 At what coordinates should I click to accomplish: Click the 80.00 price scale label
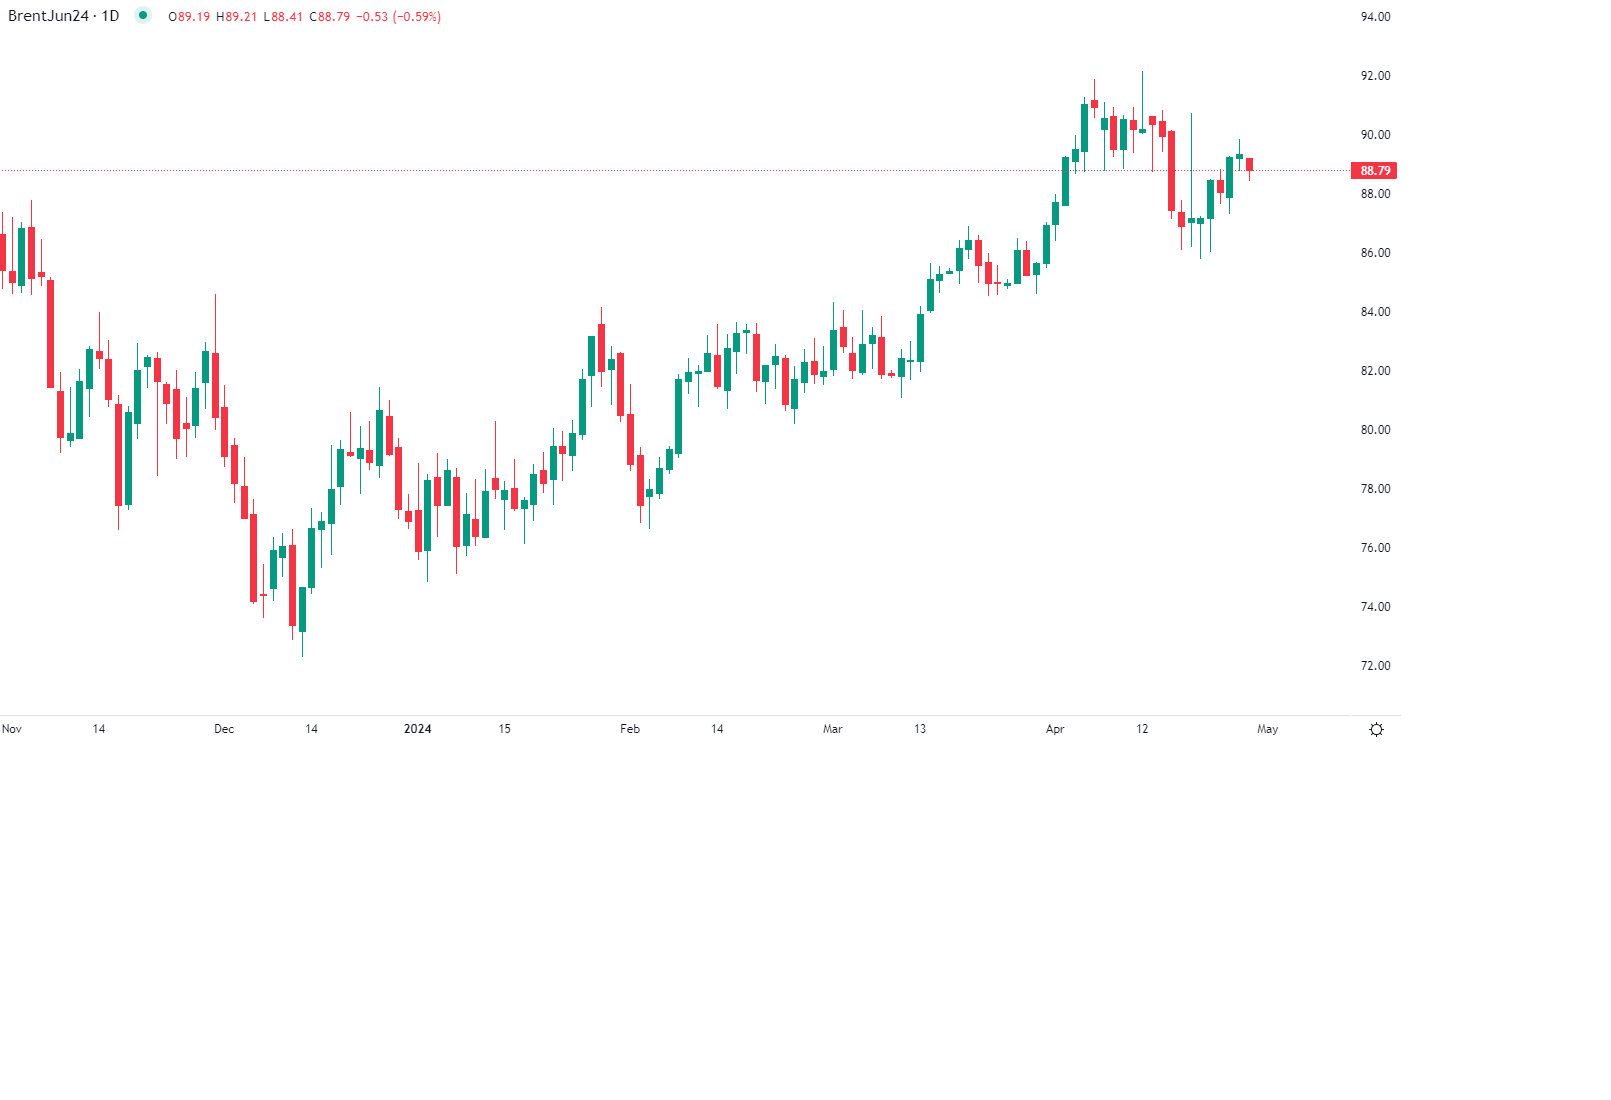point(1375,430)
